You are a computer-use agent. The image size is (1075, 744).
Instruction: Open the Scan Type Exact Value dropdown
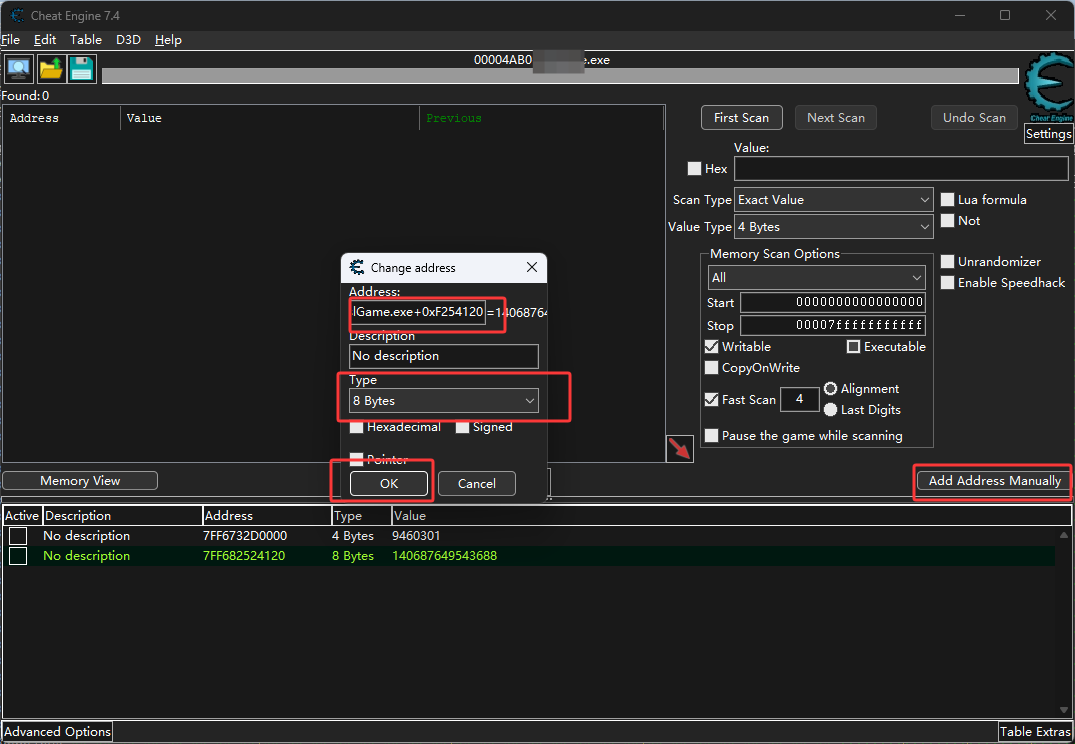tap(834, 200)
